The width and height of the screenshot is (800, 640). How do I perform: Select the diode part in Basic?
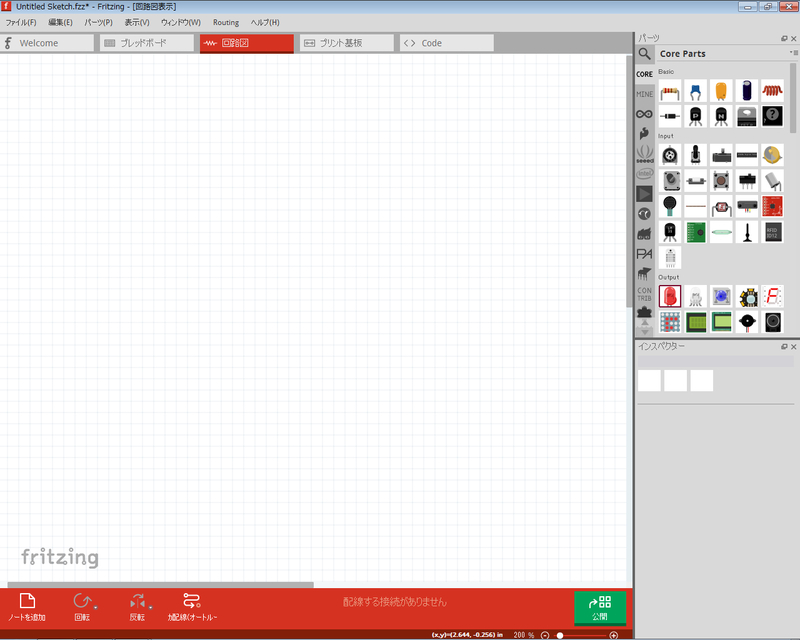pyautogui.click(x=669, y=116)
